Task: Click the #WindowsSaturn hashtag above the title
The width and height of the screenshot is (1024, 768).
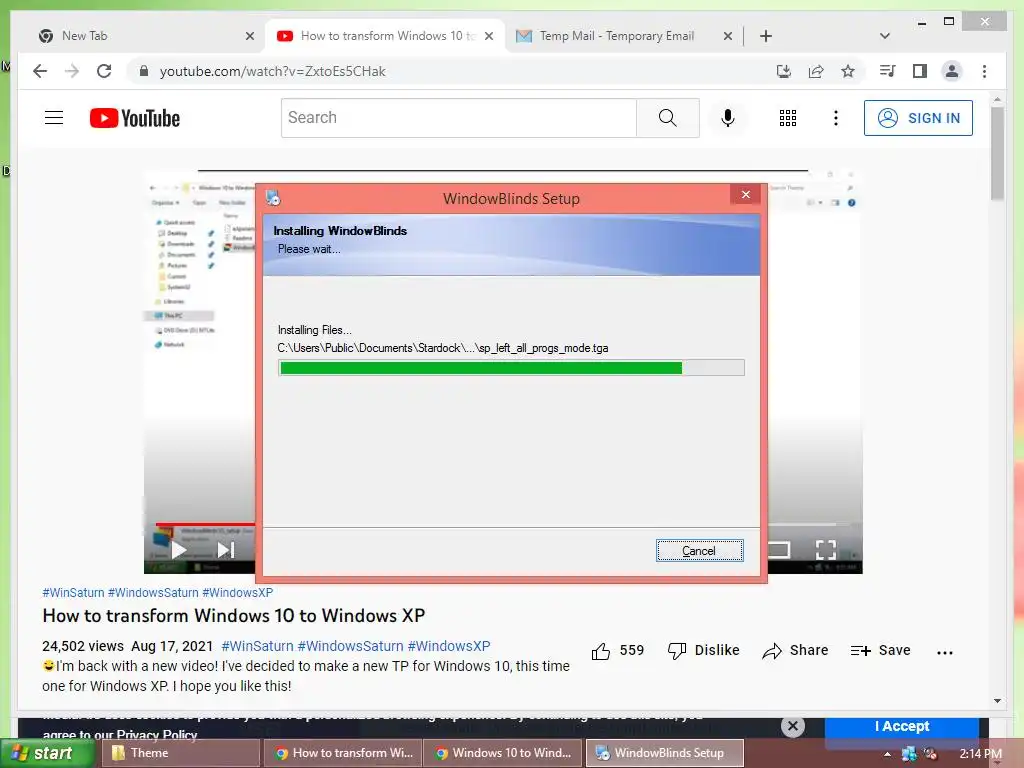Action: pos(153,592)
